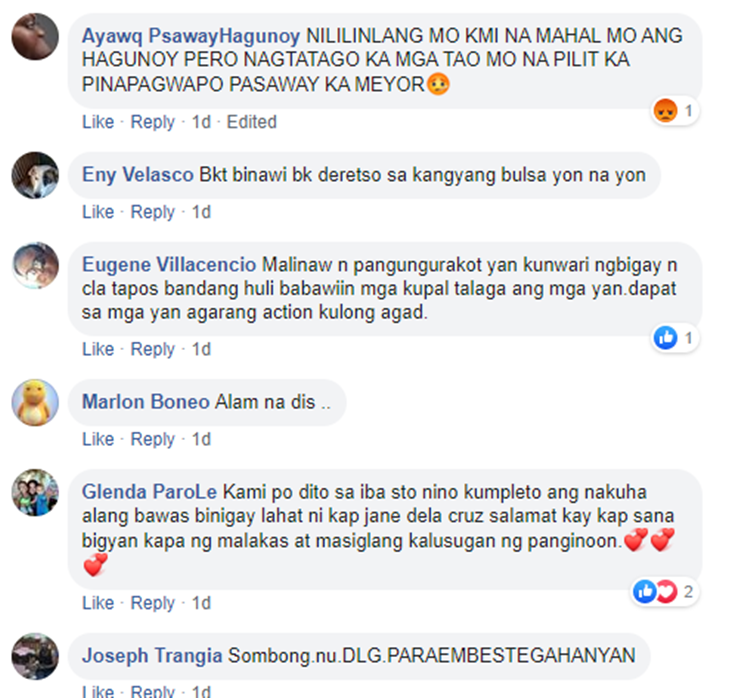Open Joseph Trangia's profile picture
This screenshot has width=750, height=698.
[x=35, y=656]
